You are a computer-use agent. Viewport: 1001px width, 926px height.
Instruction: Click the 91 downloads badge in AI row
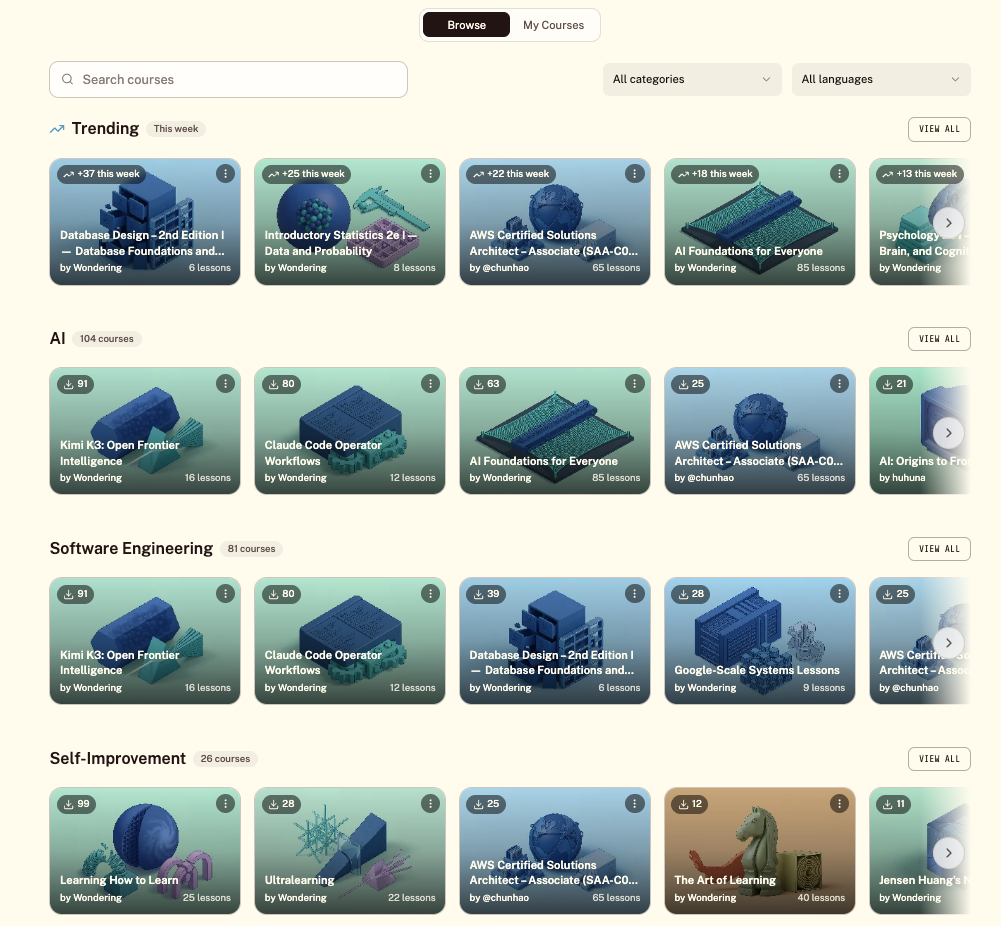[x=75, y=384]
